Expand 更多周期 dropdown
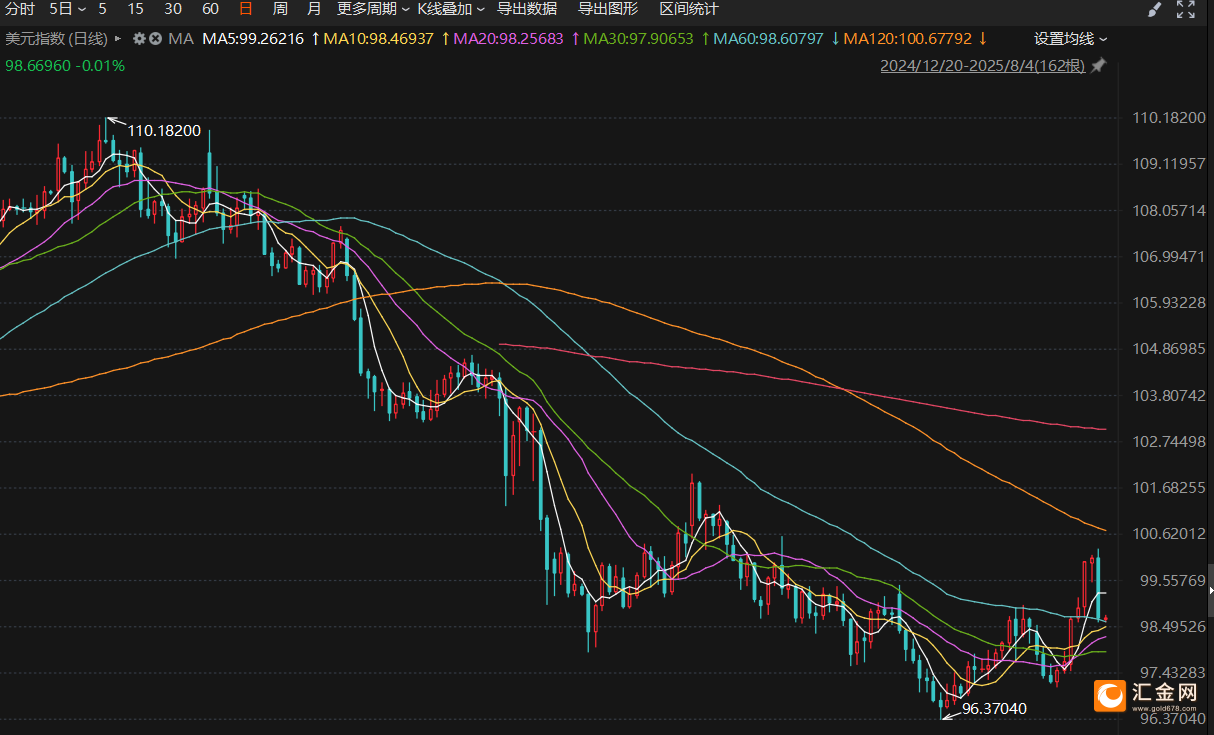Viewport: 1214px width, 735px height. (x=373, y=9)
